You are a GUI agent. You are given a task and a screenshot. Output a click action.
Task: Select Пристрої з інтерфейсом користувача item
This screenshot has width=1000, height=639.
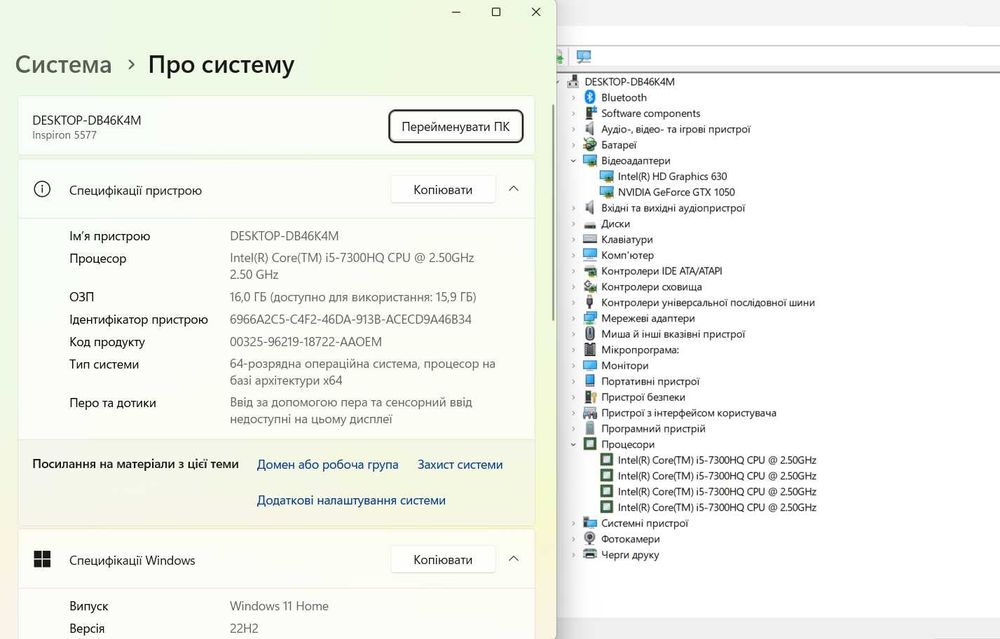click(688, 413)
